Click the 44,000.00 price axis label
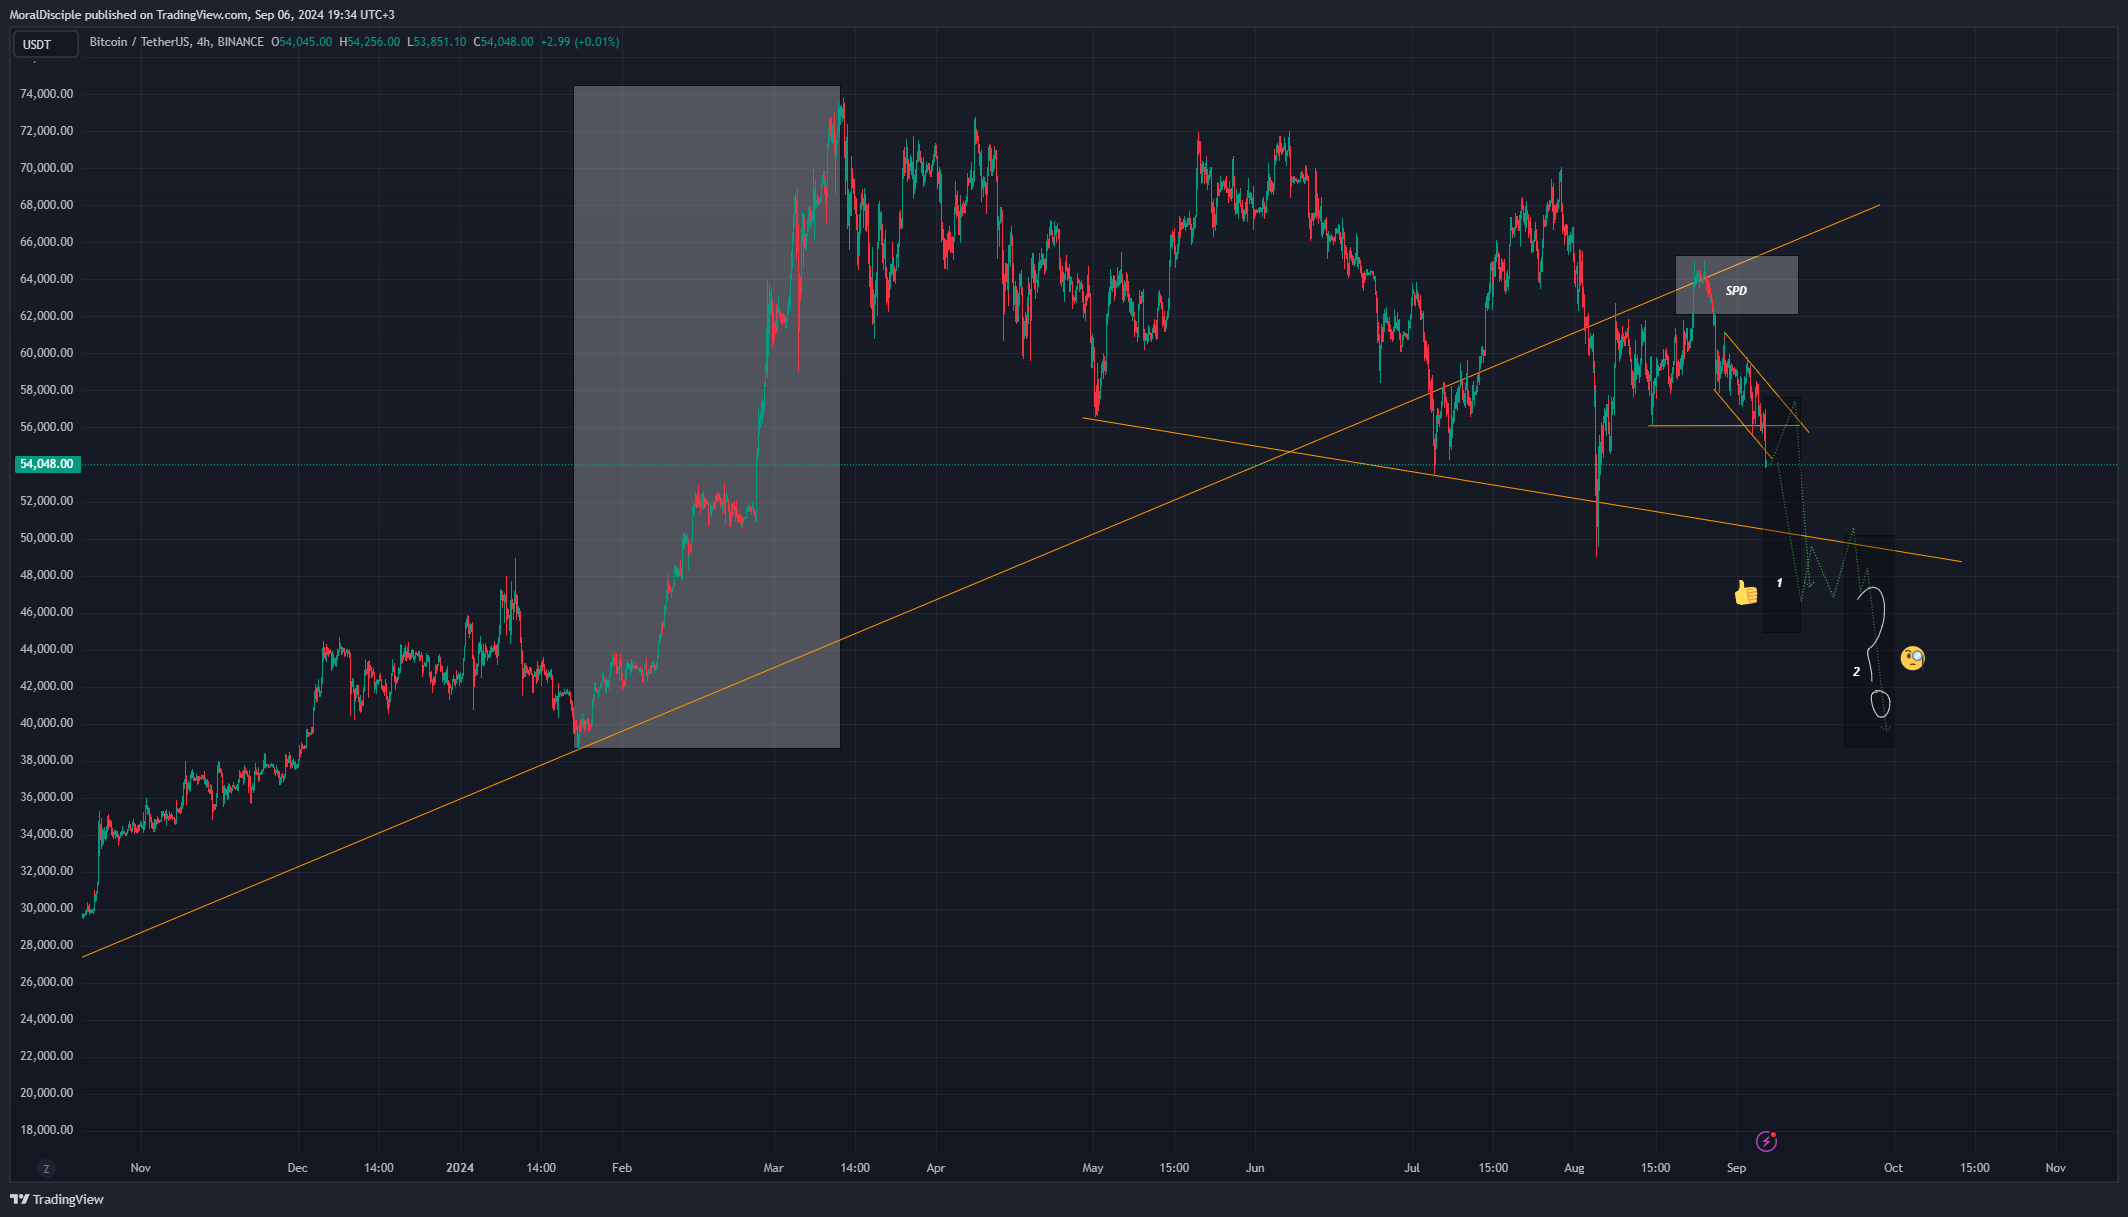This screenshot has height=1217, width=2128. (x=47, y=649)
